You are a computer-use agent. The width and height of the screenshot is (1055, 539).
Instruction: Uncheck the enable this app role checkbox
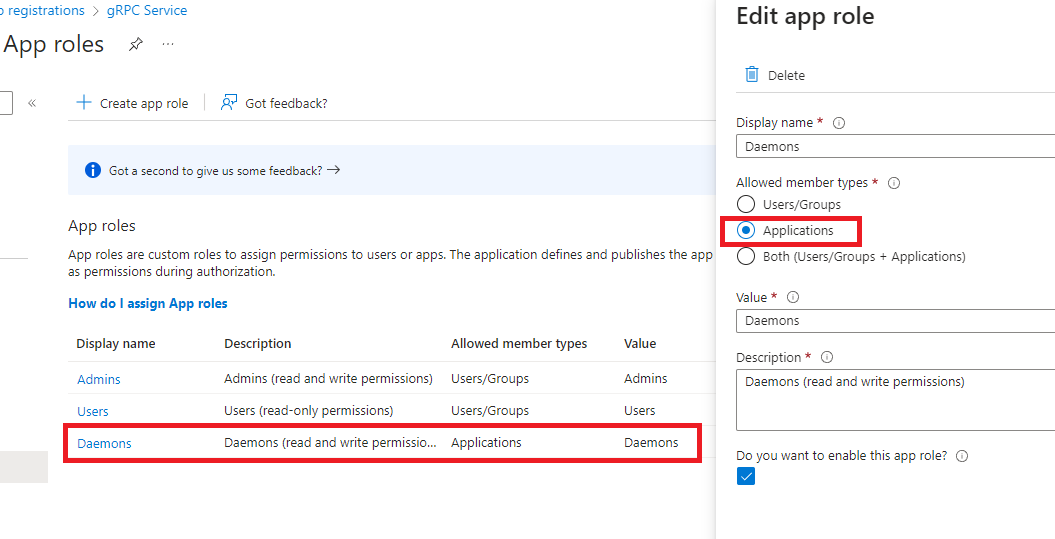pyautogui.click(x=746, y=477)
